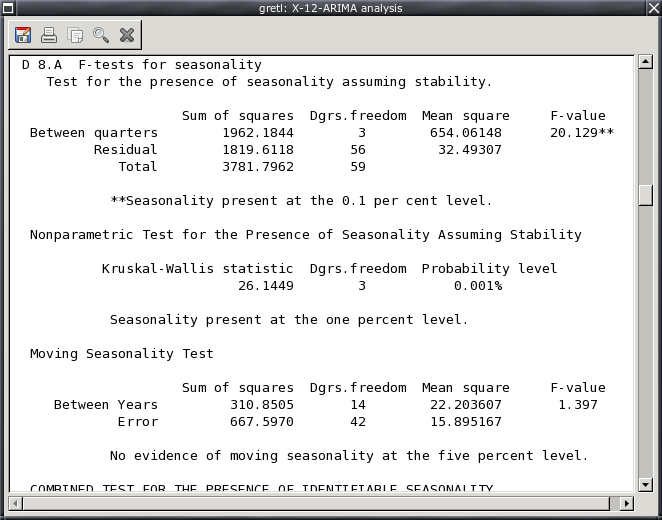Click the Print icon in toolbar
Screen dimensions: 662x520
click(49, 35)
